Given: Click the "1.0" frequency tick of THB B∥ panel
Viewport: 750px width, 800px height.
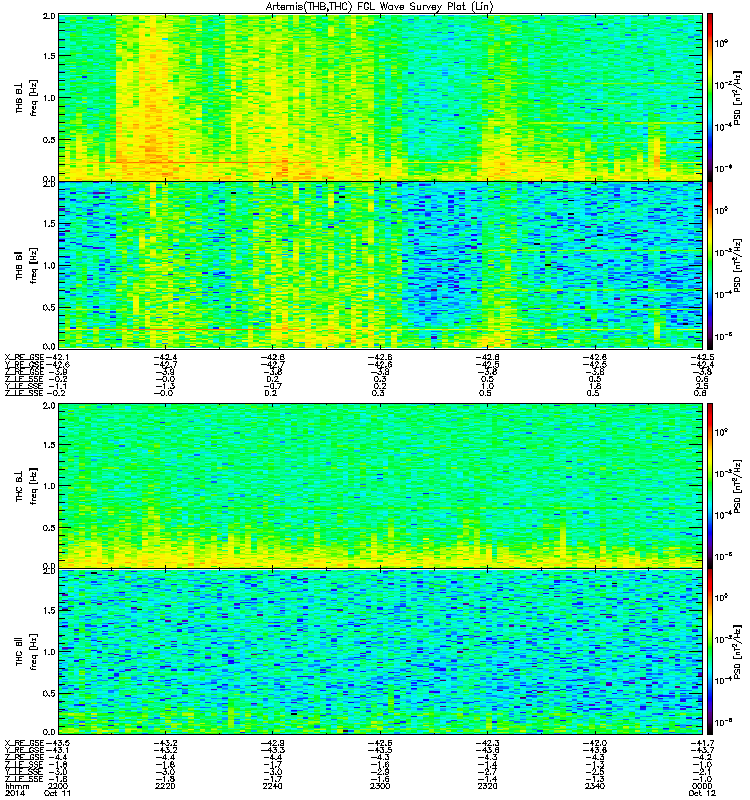Looking at the screenshot, I should click(x=49, y=265).
